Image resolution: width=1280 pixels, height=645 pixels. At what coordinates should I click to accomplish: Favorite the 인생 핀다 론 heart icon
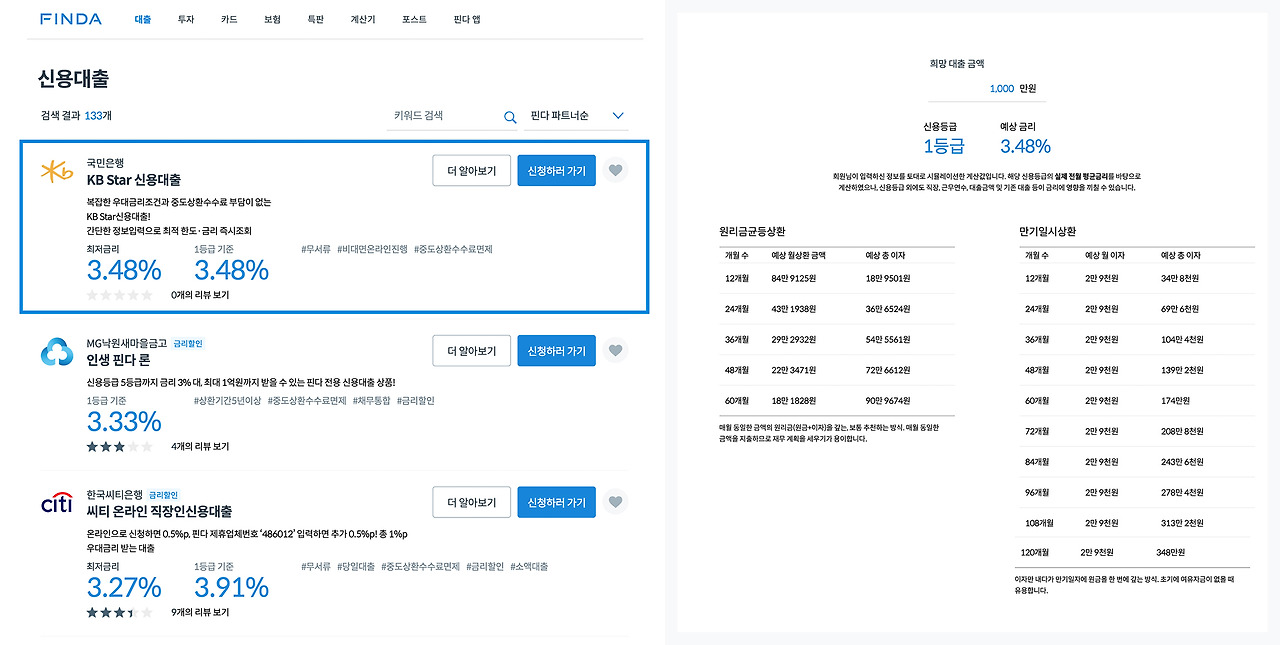point(616,351)
